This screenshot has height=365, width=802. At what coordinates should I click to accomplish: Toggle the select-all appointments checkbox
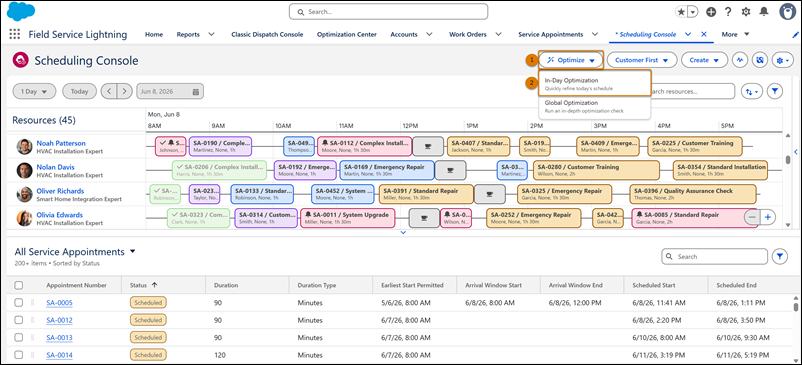click(x=18, y=285)
